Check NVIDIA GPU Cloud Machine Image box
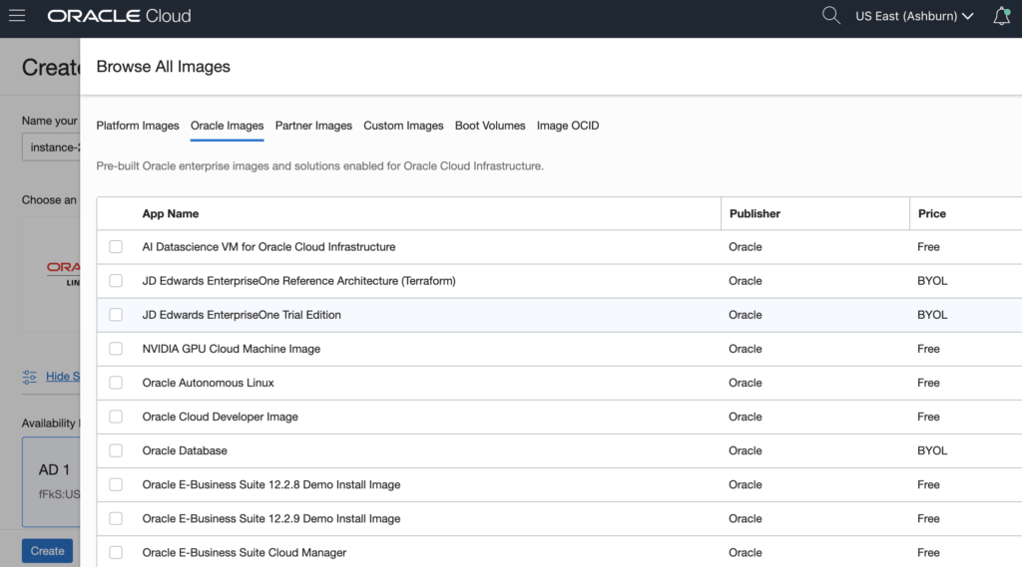 coord(116,349)
